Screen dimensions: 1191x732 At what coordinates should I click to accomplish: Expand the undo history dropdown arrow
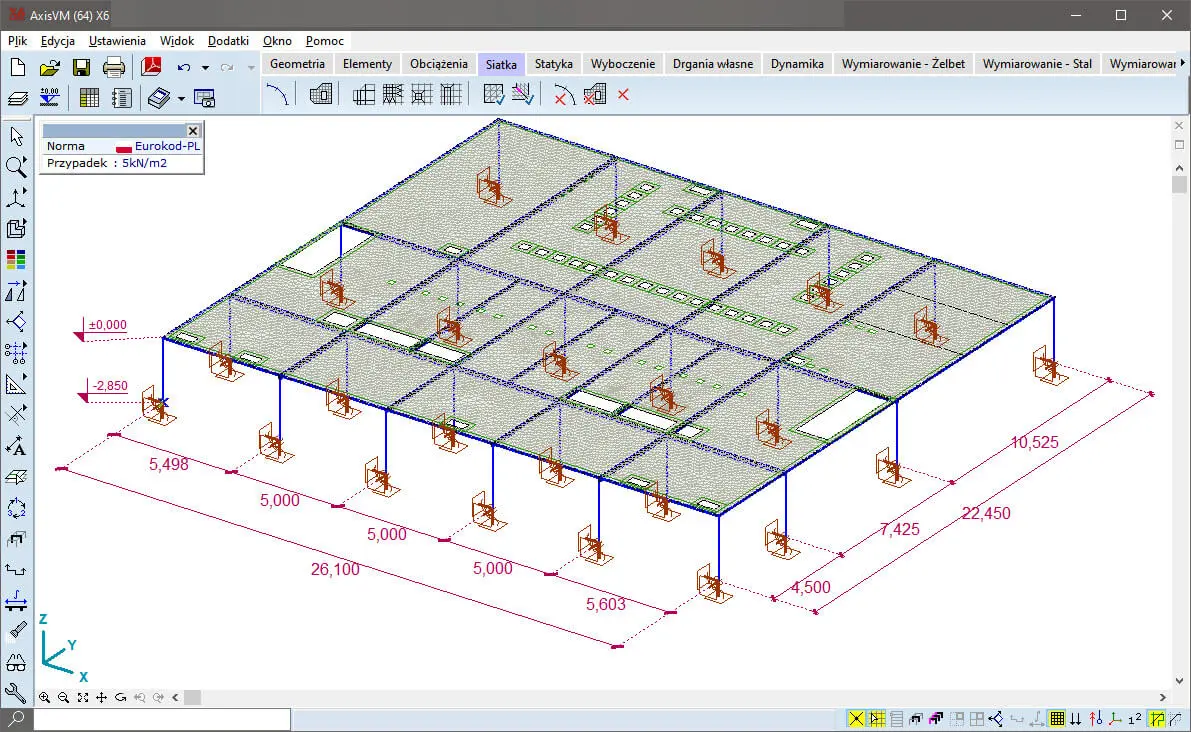pyautogui.click(x=205, y=68)
